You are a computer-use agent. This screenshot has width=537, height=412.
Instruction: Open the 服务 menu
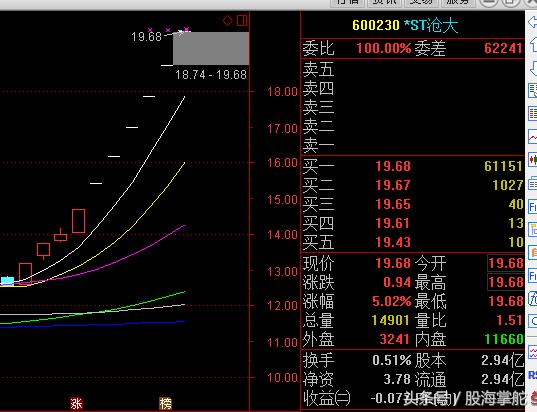click(x=457, y=3)
